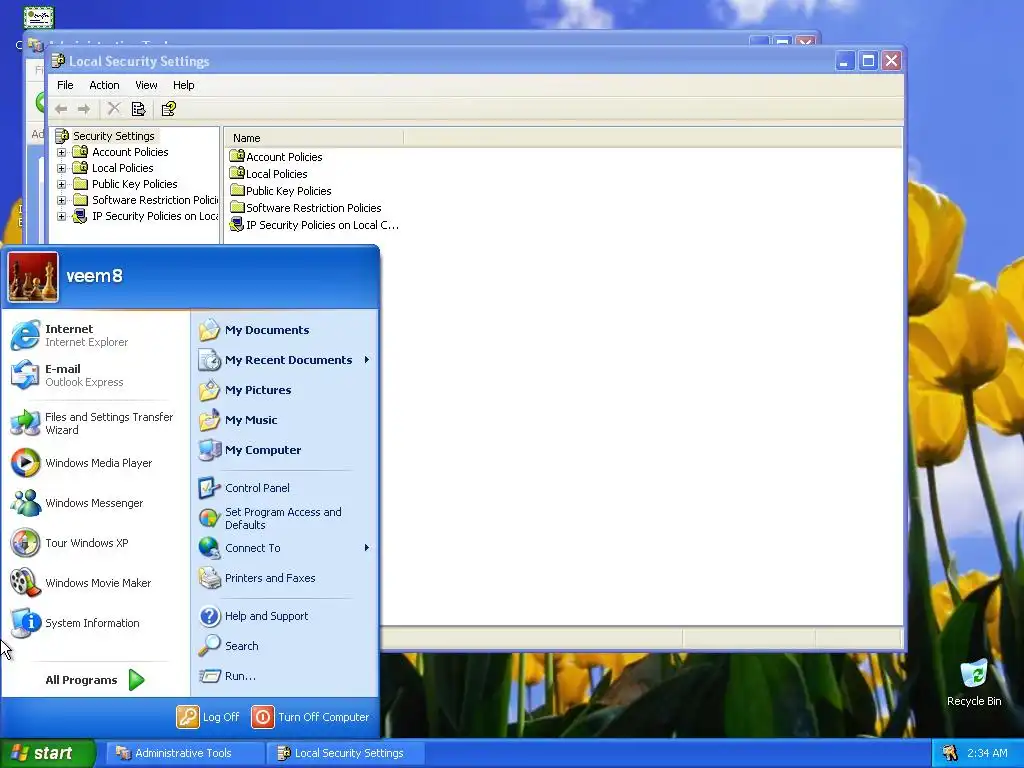Open Recycle Bin on desktop
This screenshot has height=768, width=1024.
(x=974, y=682)
